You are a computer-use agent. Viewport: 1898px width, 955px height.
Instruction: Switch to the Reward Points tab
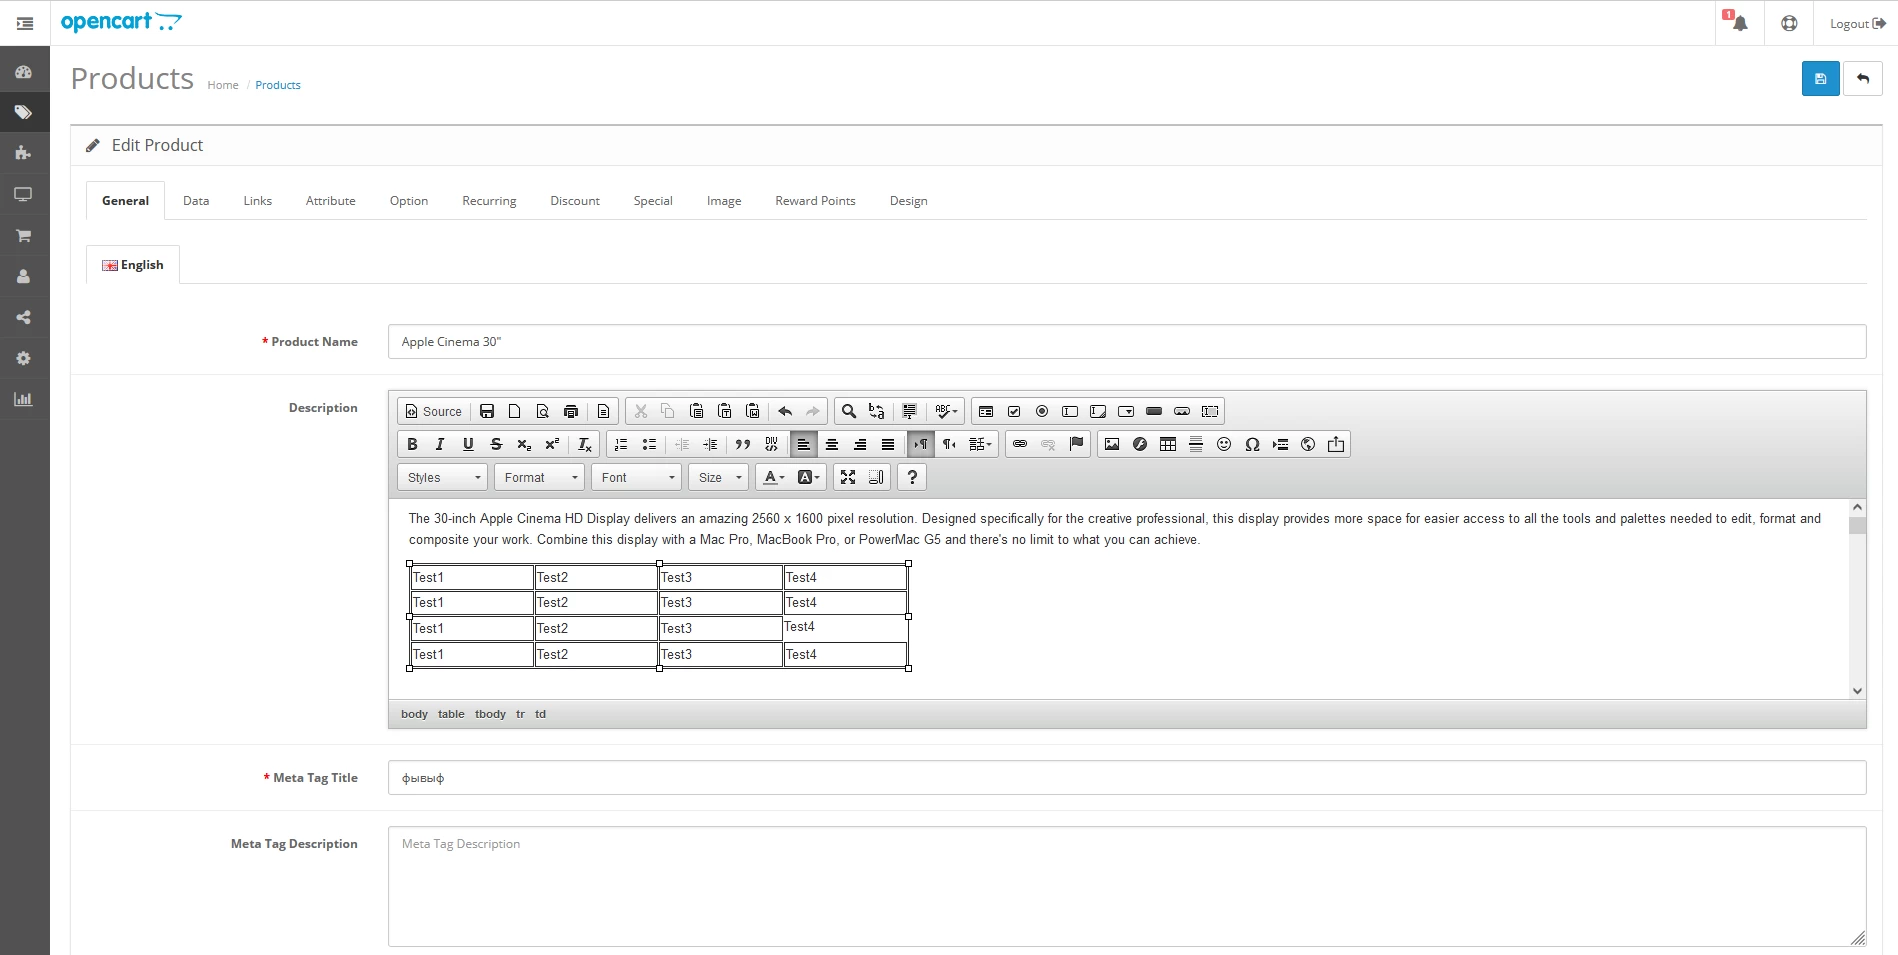(x=815, y=201)
